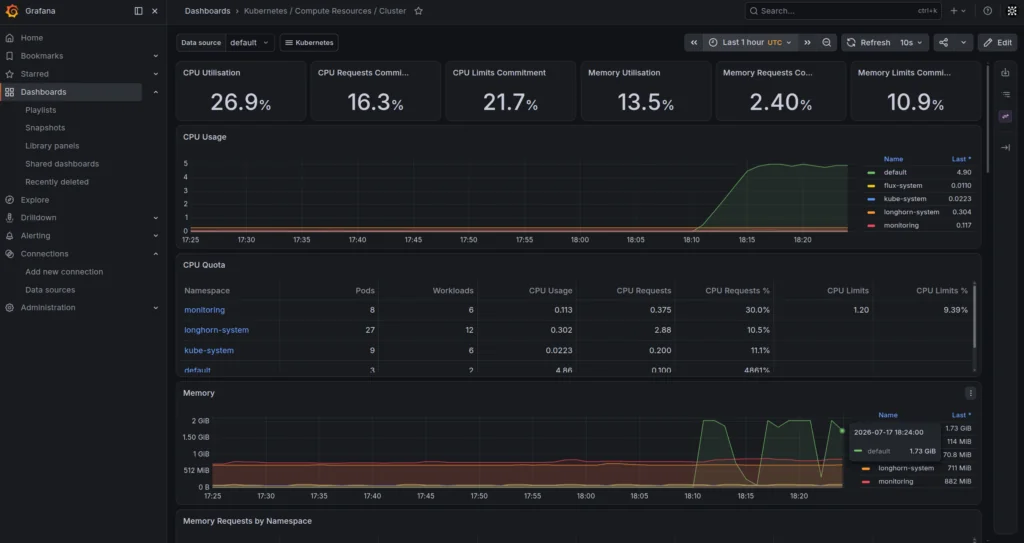Image resolution: width=1024 pixels, height=543 pixels.
Task: Open the outline list icon in right toolbar
Action: pos(1006,95)
